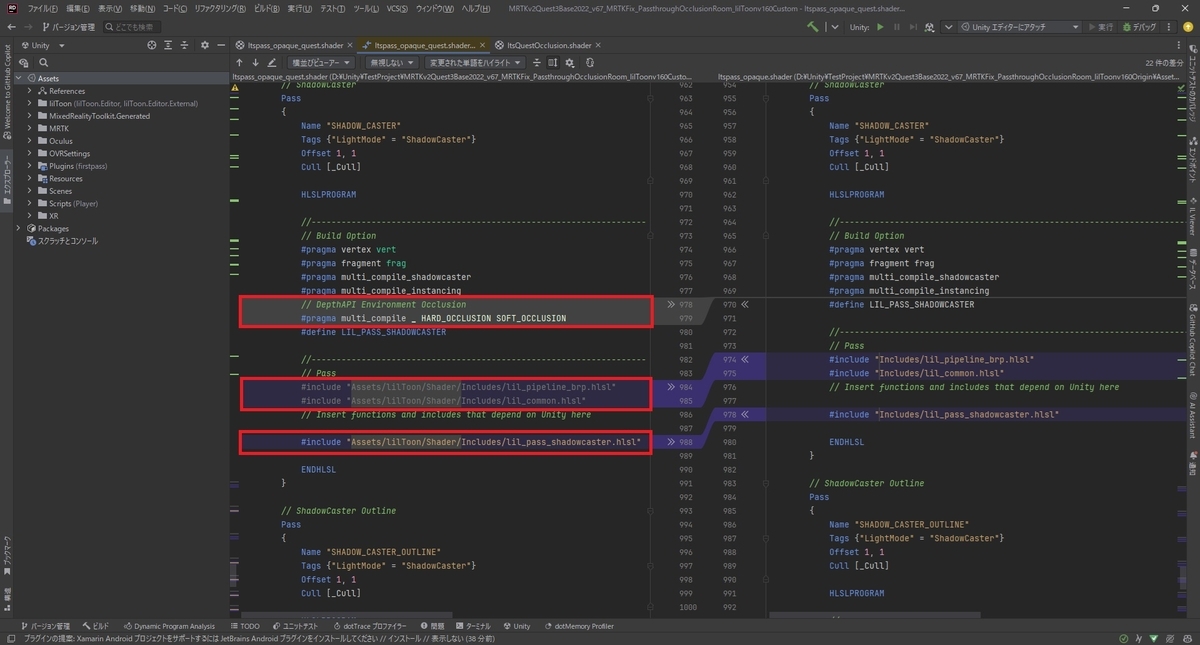Click the デバッグ debug button

pos(1141,27)
